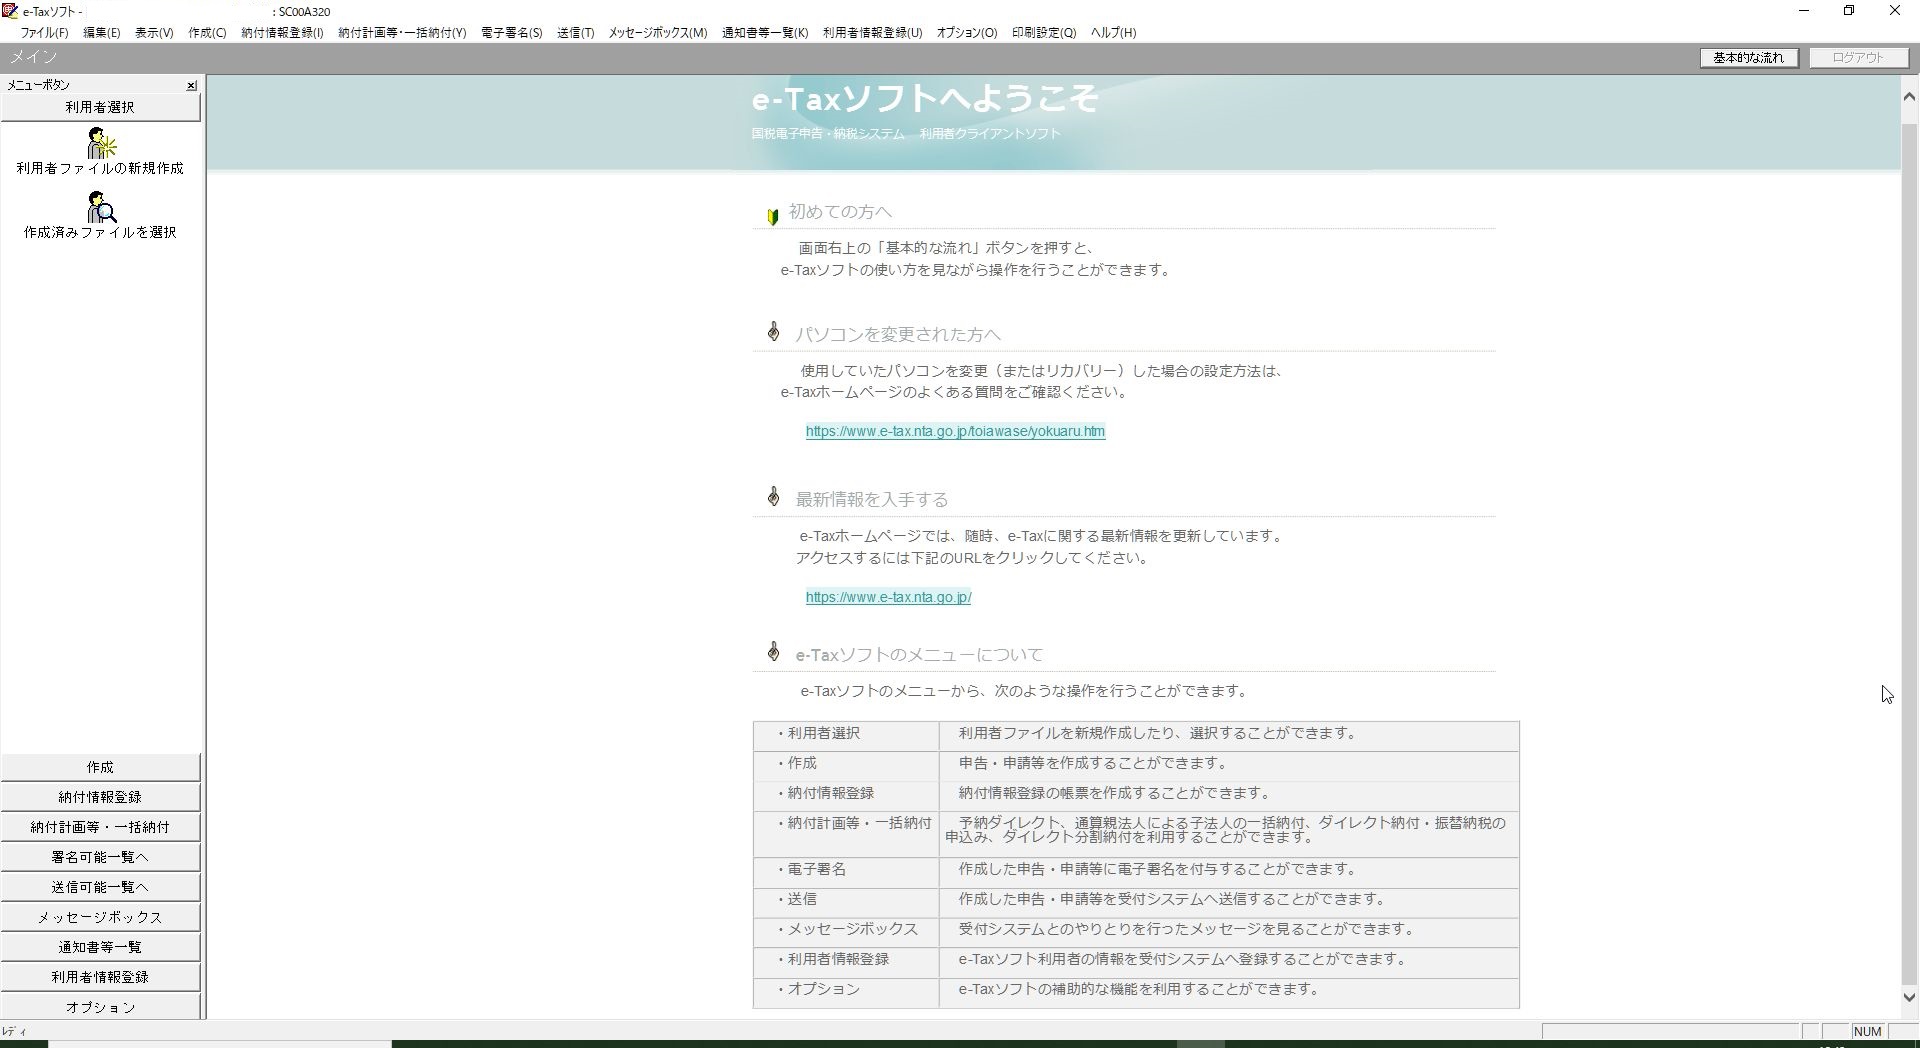
Task: Click the beginner mark icon beside 初めての方へ
Action: pos(772,216)
